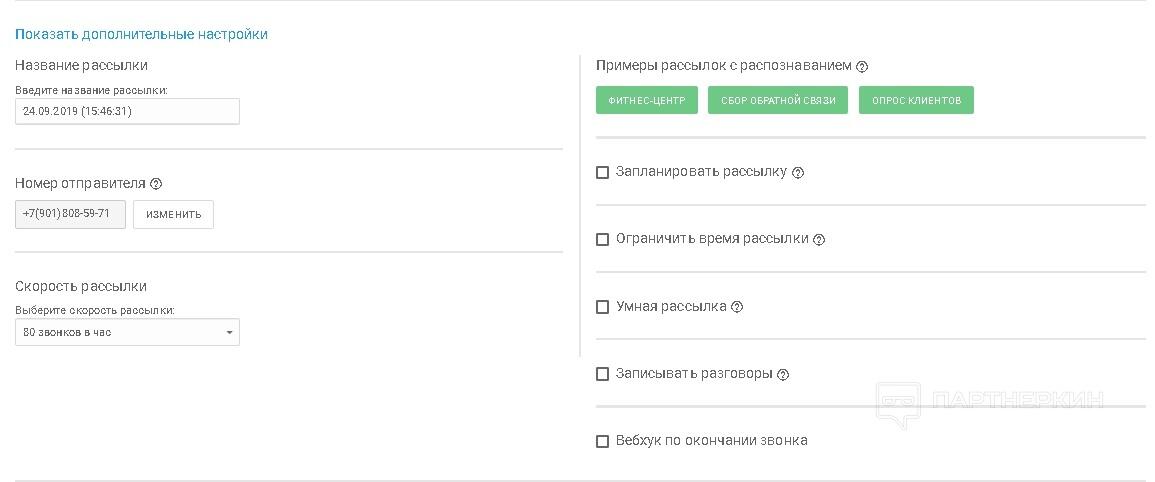Click help icon beside Примеры рассылок с распознаванием
Viewport: 1155px width, 482px height.
(862, 67)
